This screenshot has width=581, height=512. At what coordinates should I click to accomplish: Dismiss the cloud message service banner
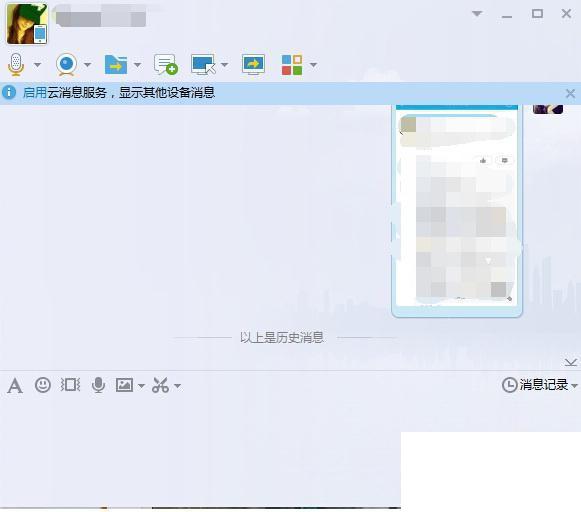point(571,93)
